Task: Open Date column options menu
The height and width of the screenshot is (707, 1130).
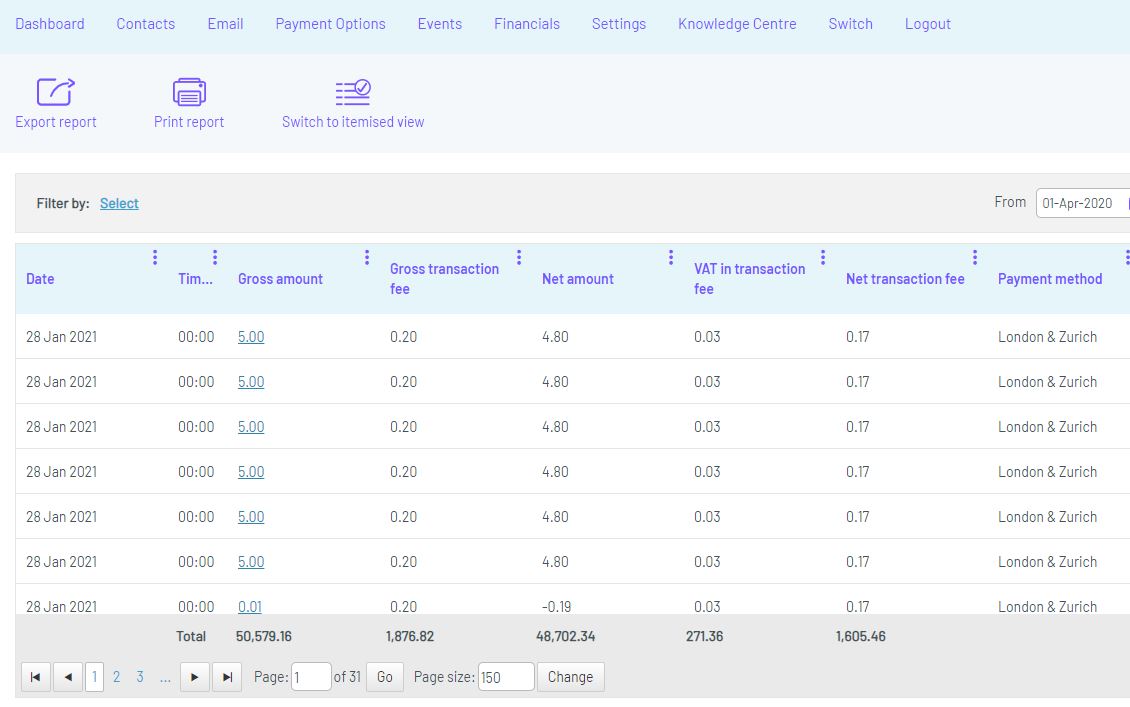Action: click(155, 258)
